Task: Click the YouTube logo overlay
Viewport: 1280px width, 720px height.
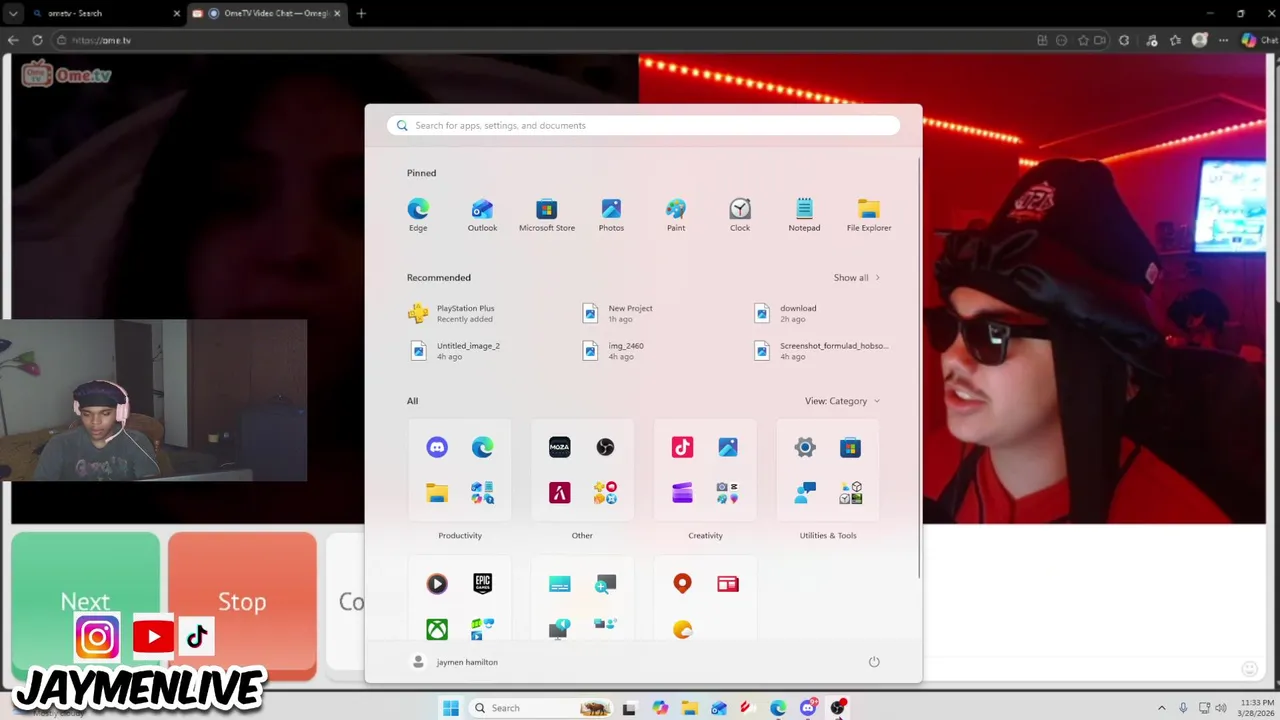Action: pos(153,637)
